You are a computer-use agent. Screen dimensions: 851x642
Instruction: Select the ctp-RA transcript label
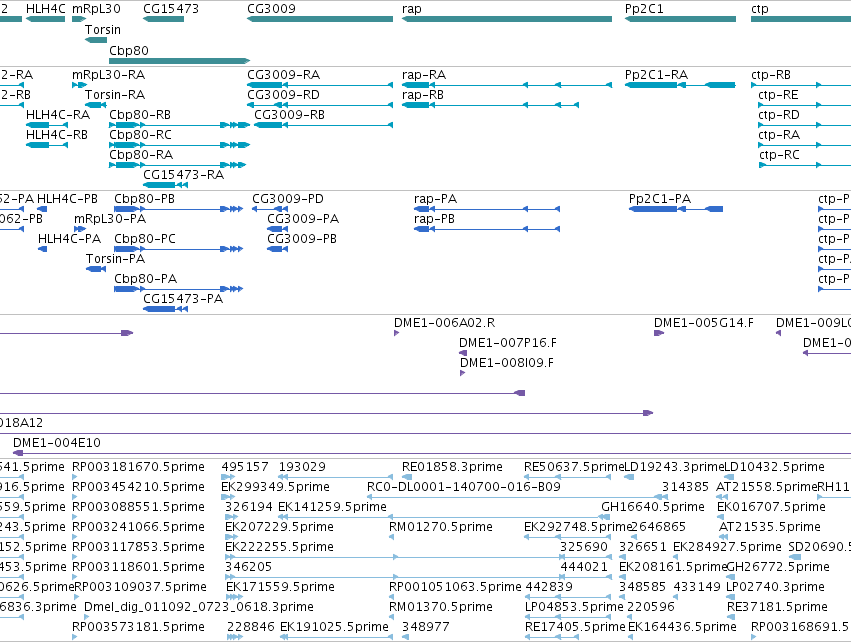[x=779, y=135]
